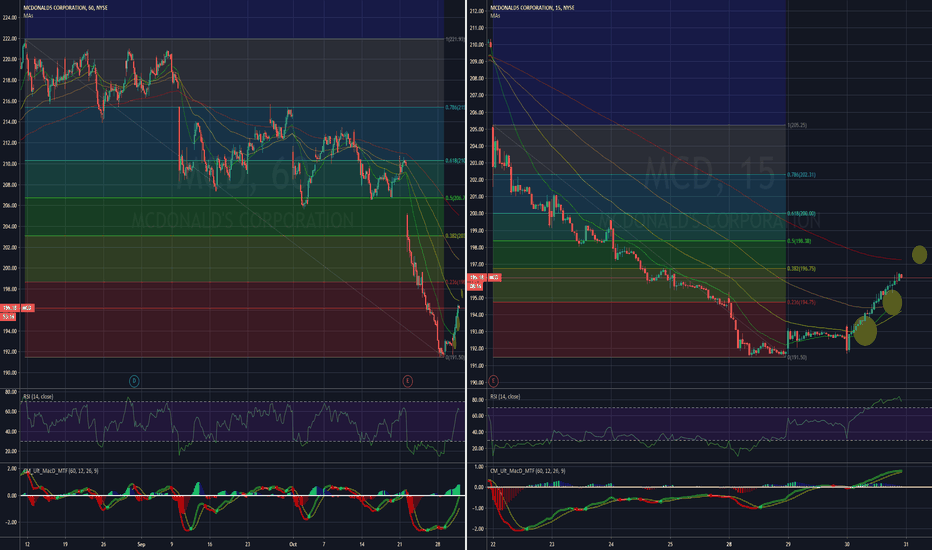The image size is (932, 550).
Task: Click Fib level '1(205.25)' on the 15-minute chart
Action: [x=797, y=125]
